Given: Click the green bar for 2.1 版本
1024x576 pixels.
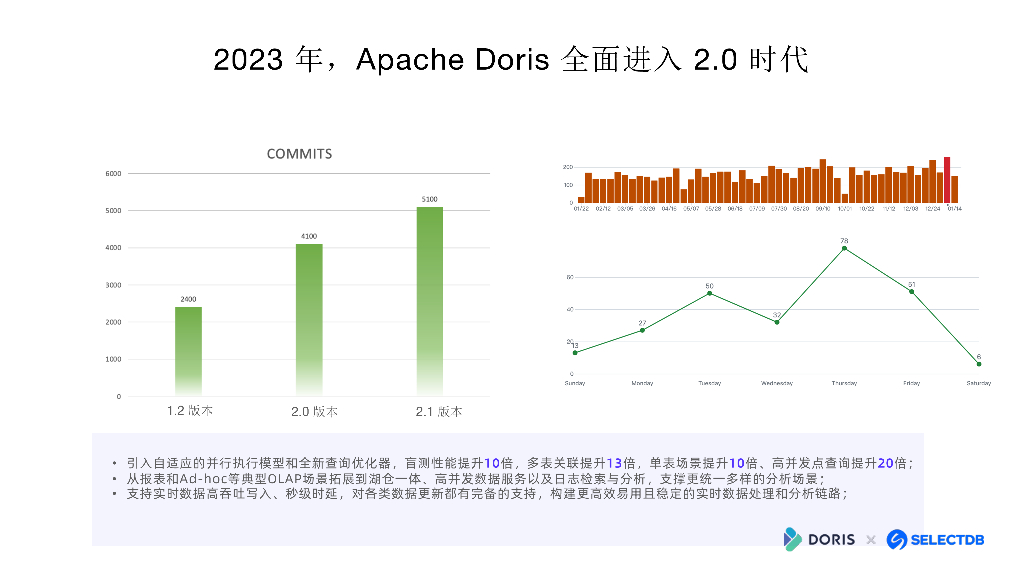Looking at the screenshot, I should point(430,301).
